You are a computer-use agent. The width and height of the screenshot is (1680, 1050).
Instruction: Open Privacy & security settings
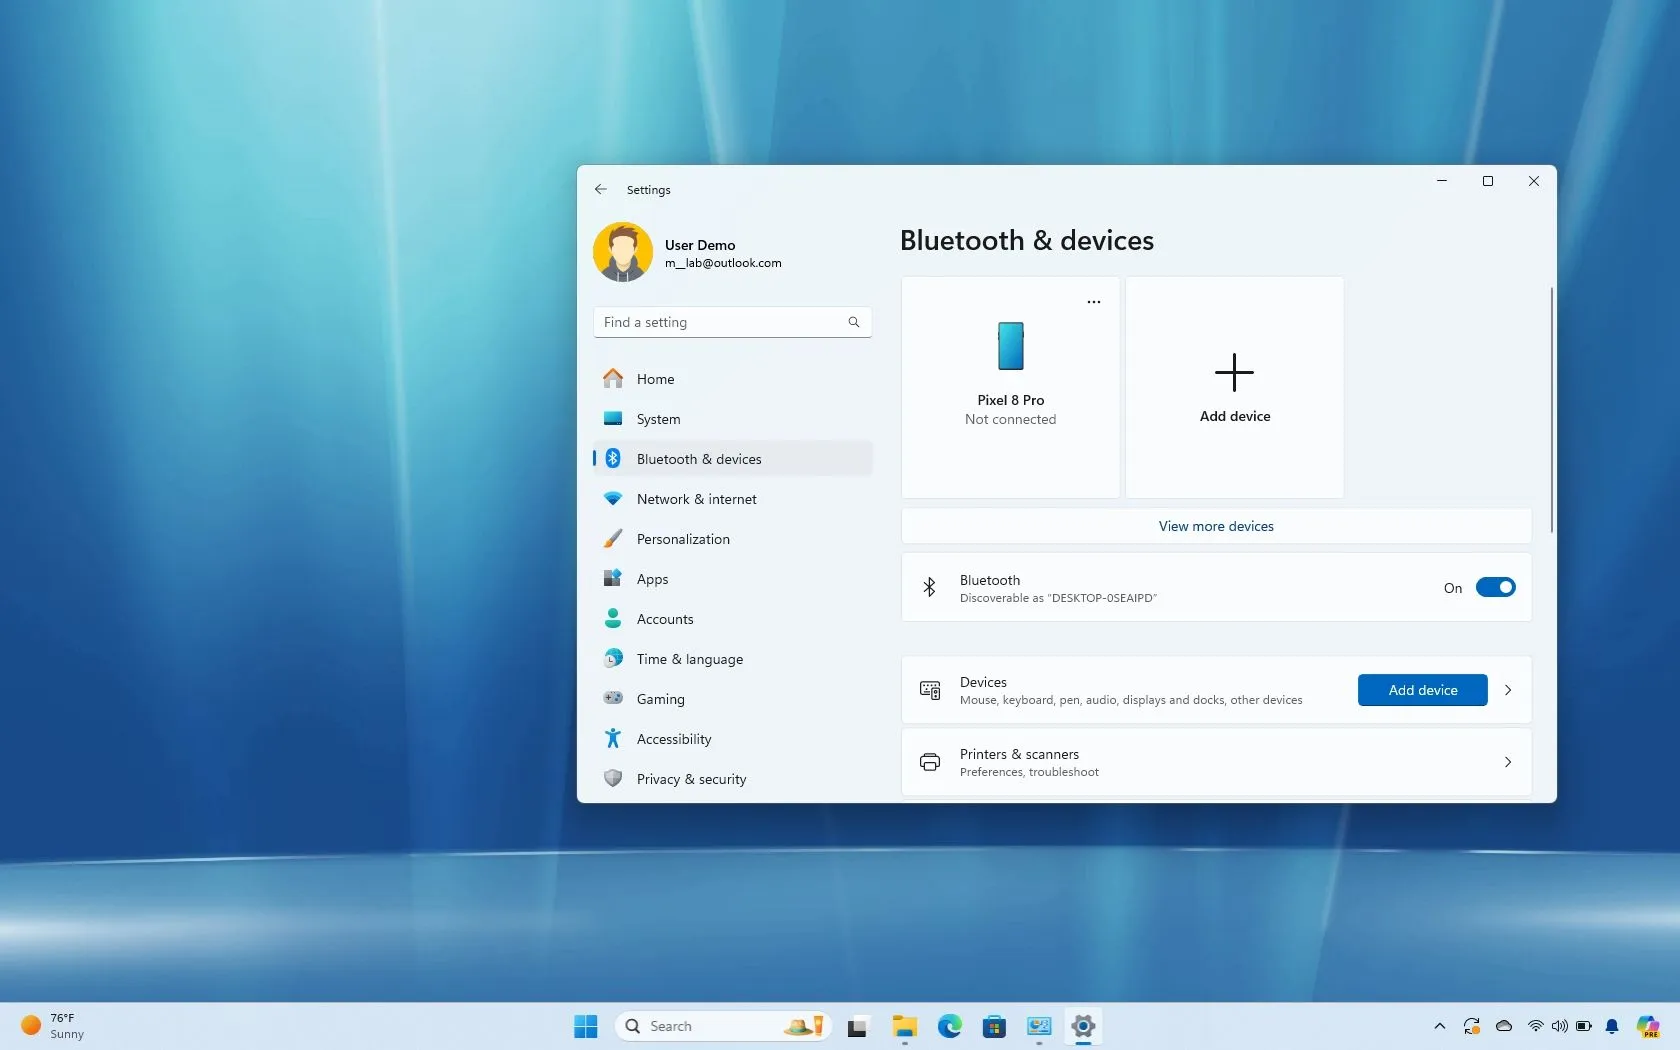tap(732, 779)
